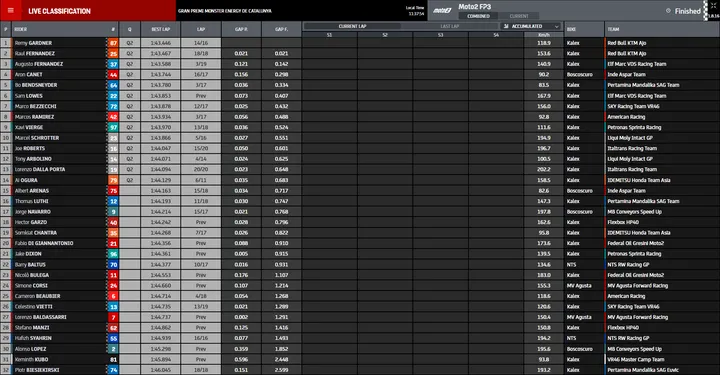The width and height of the screenshot is (720, 375).
Task: Click the collapse fullscreen icon at top right
Action: 714,6
